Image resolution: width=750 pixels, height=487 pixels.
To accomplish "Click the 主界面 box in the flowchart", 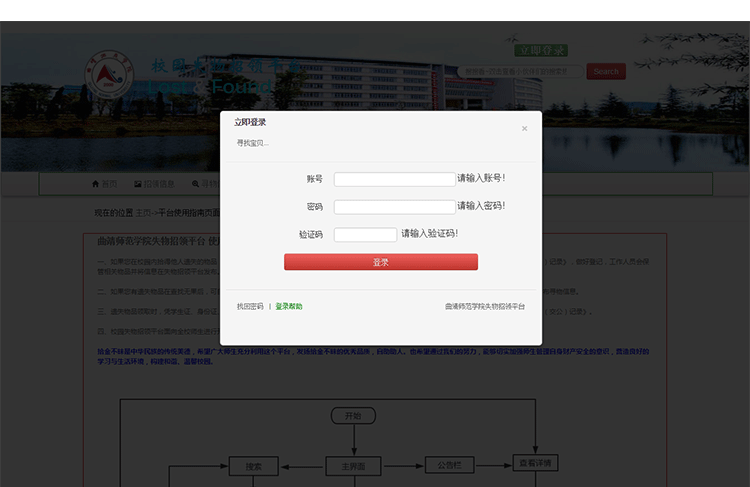I will pyautogui.click(x=353, y=466).
